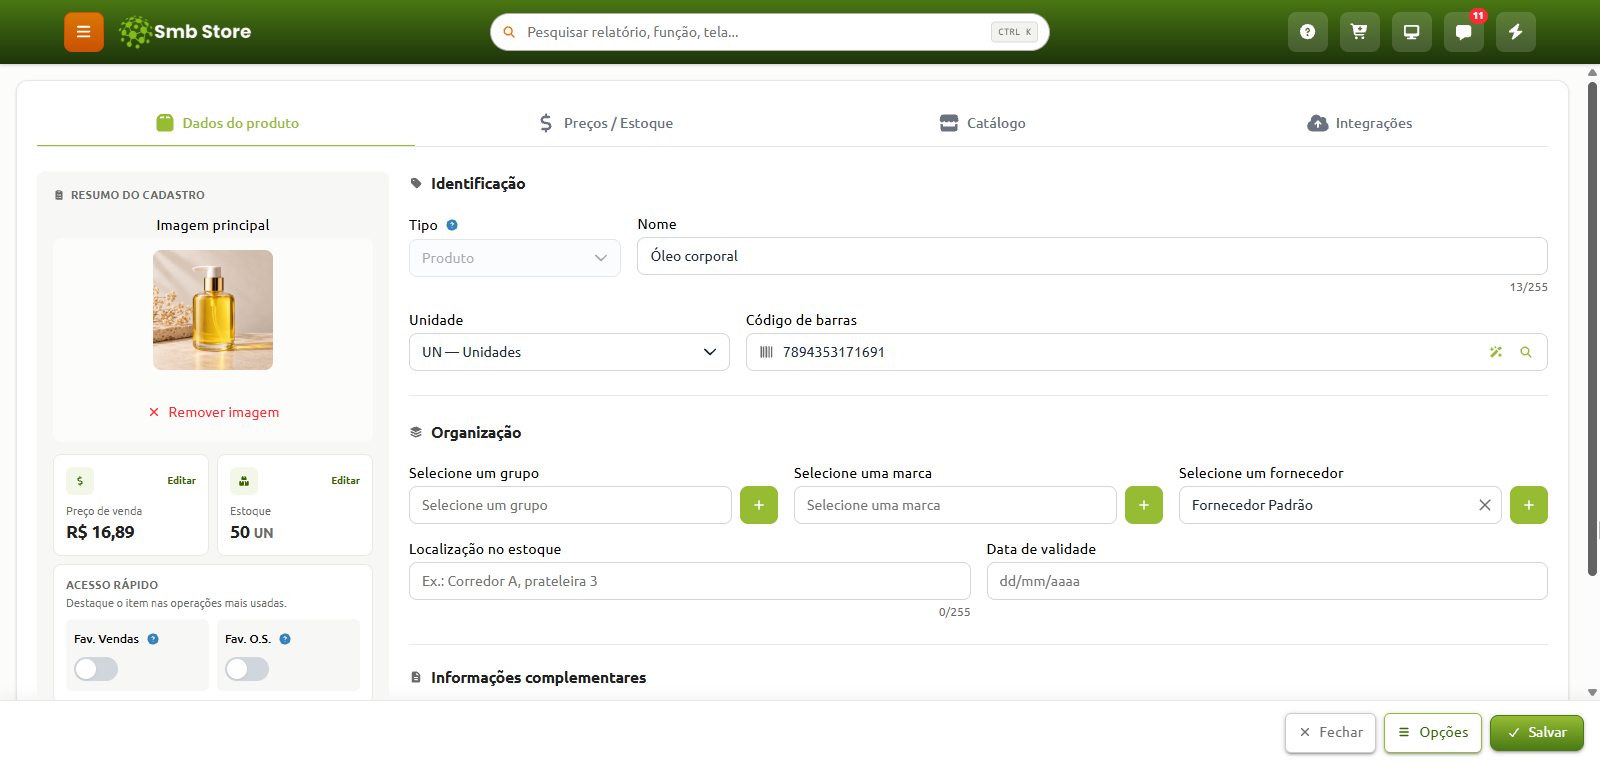1600x765 pixels.
Task: Edit the Estoque quantity
Action: click(345, 481)
